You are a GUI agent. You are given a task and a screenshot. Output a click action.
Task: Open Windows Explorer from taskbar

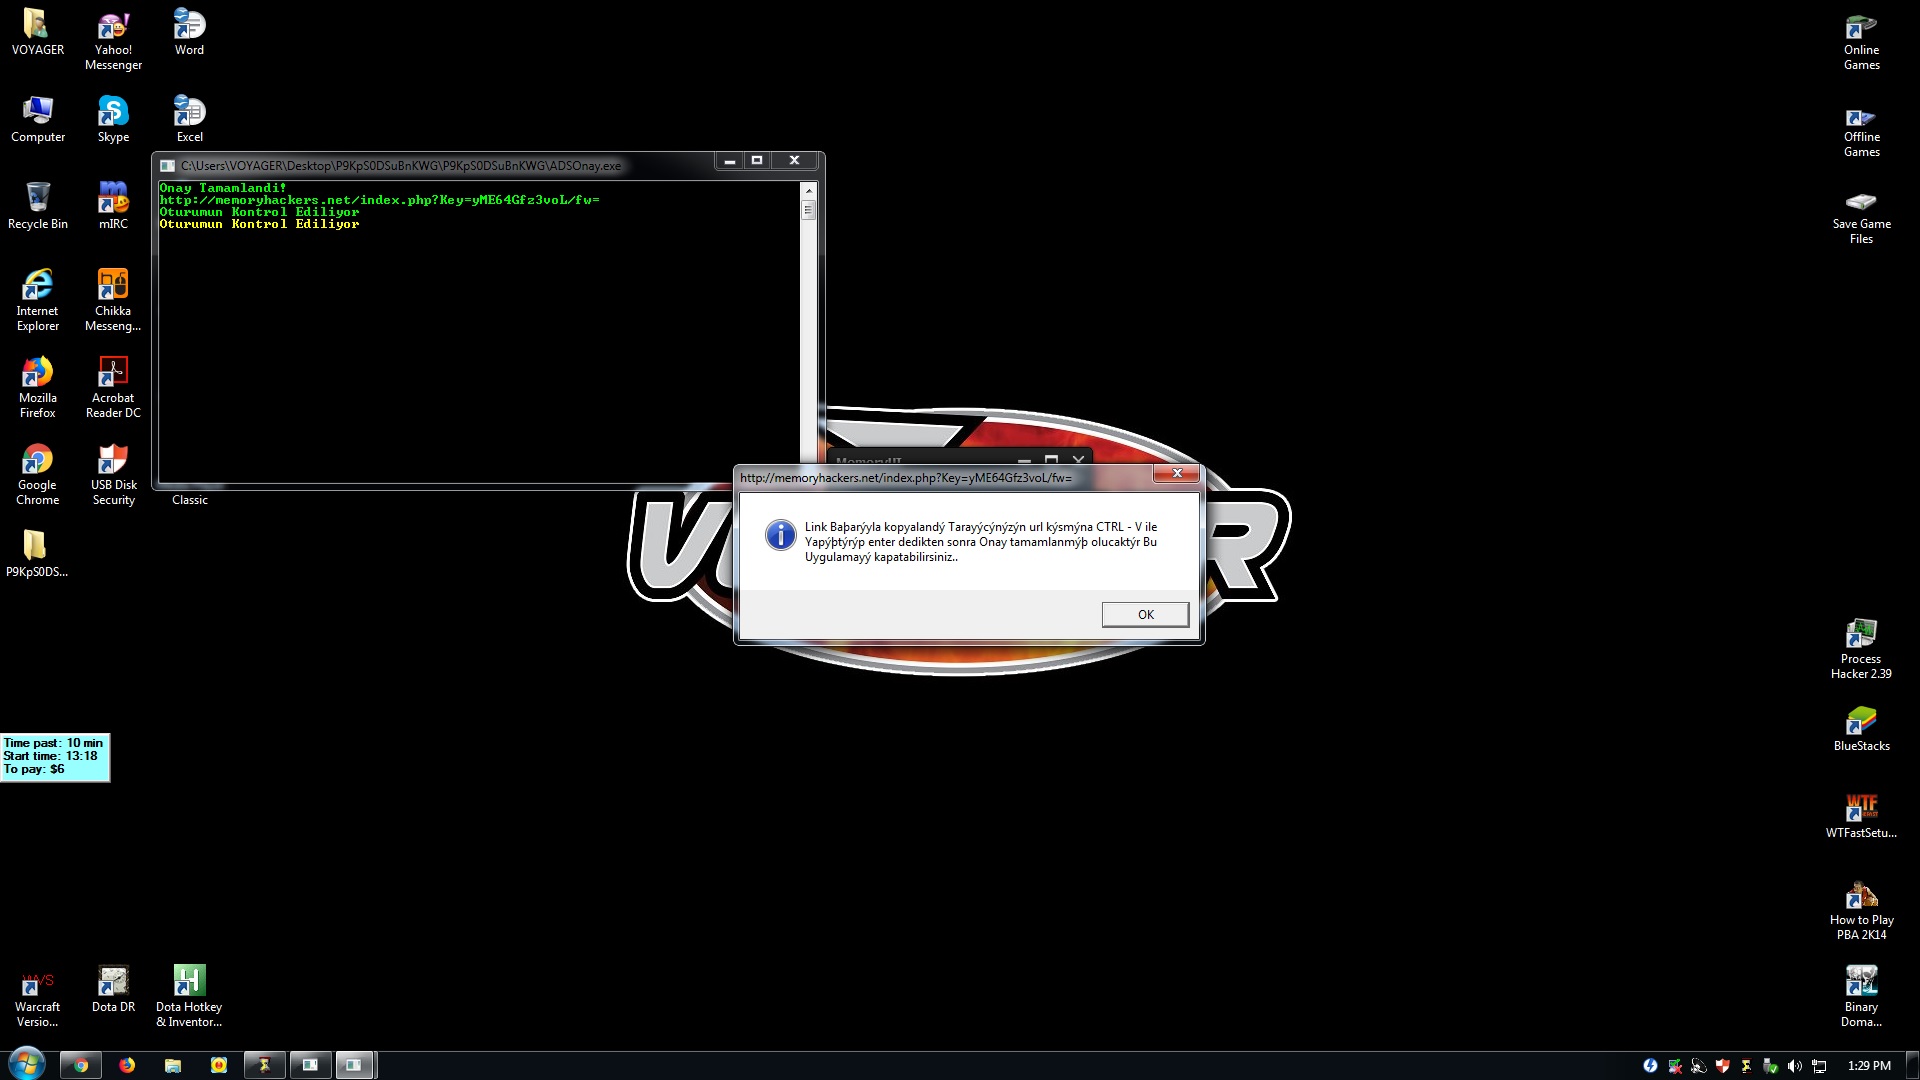[173, 1065]
